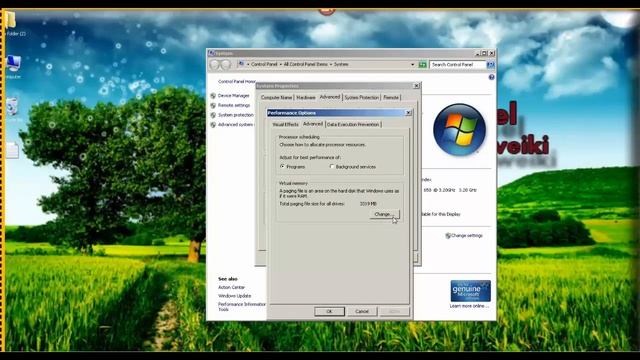Screen dimensions: 640x360
Task: Click All Control Panel Items breadcrumb
Action: pos(306,64)
